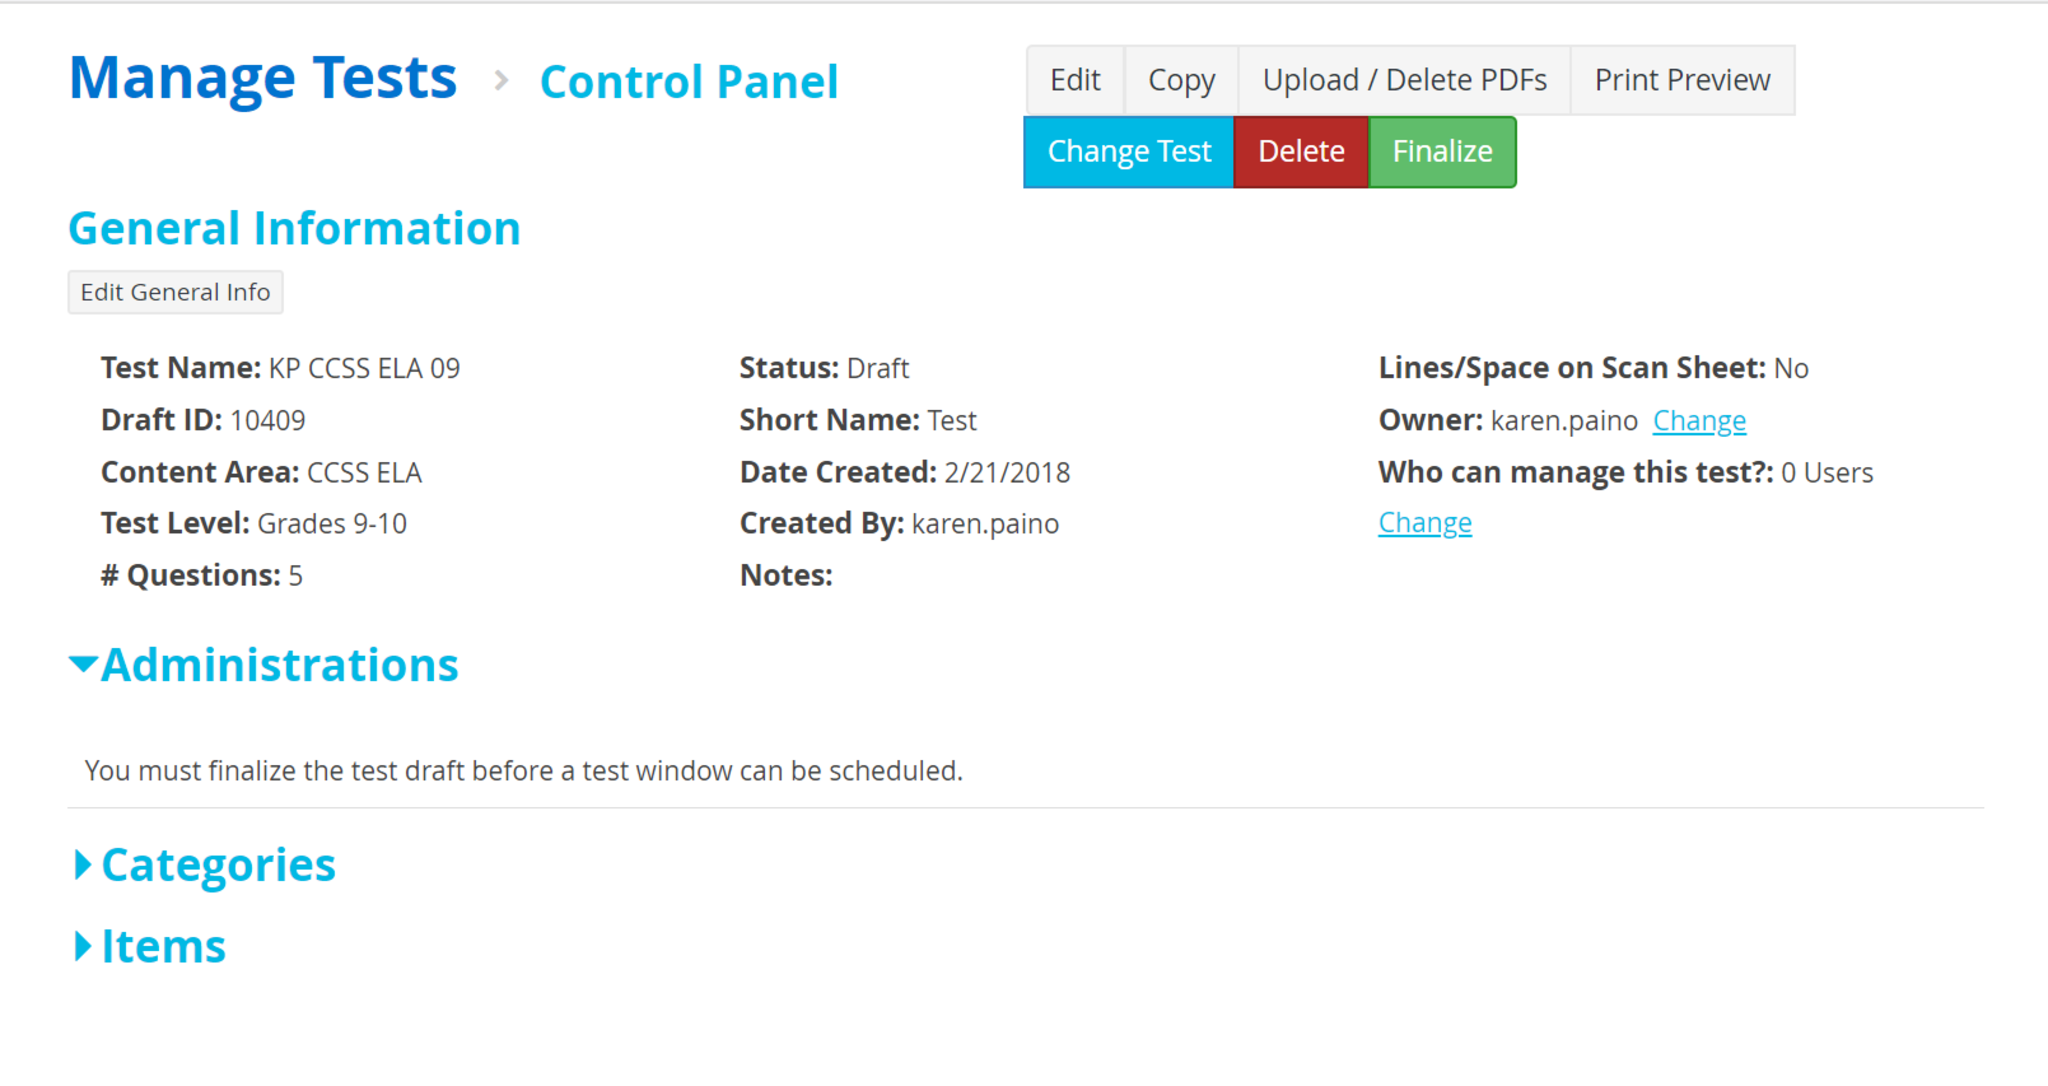This screenshot has height=1086, width=2048.
Task: Click the Copy test button
Action: [1181, 80]
